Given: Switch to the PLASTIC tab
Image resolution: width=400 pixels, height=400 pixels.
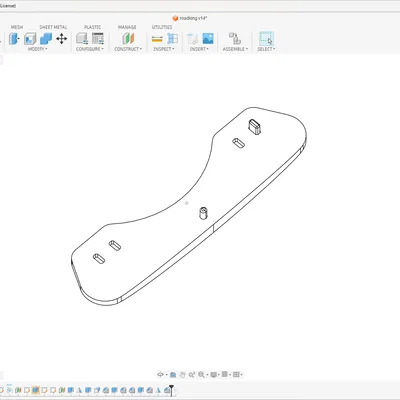Looking at the screenshot, I should tap(93, 27).
